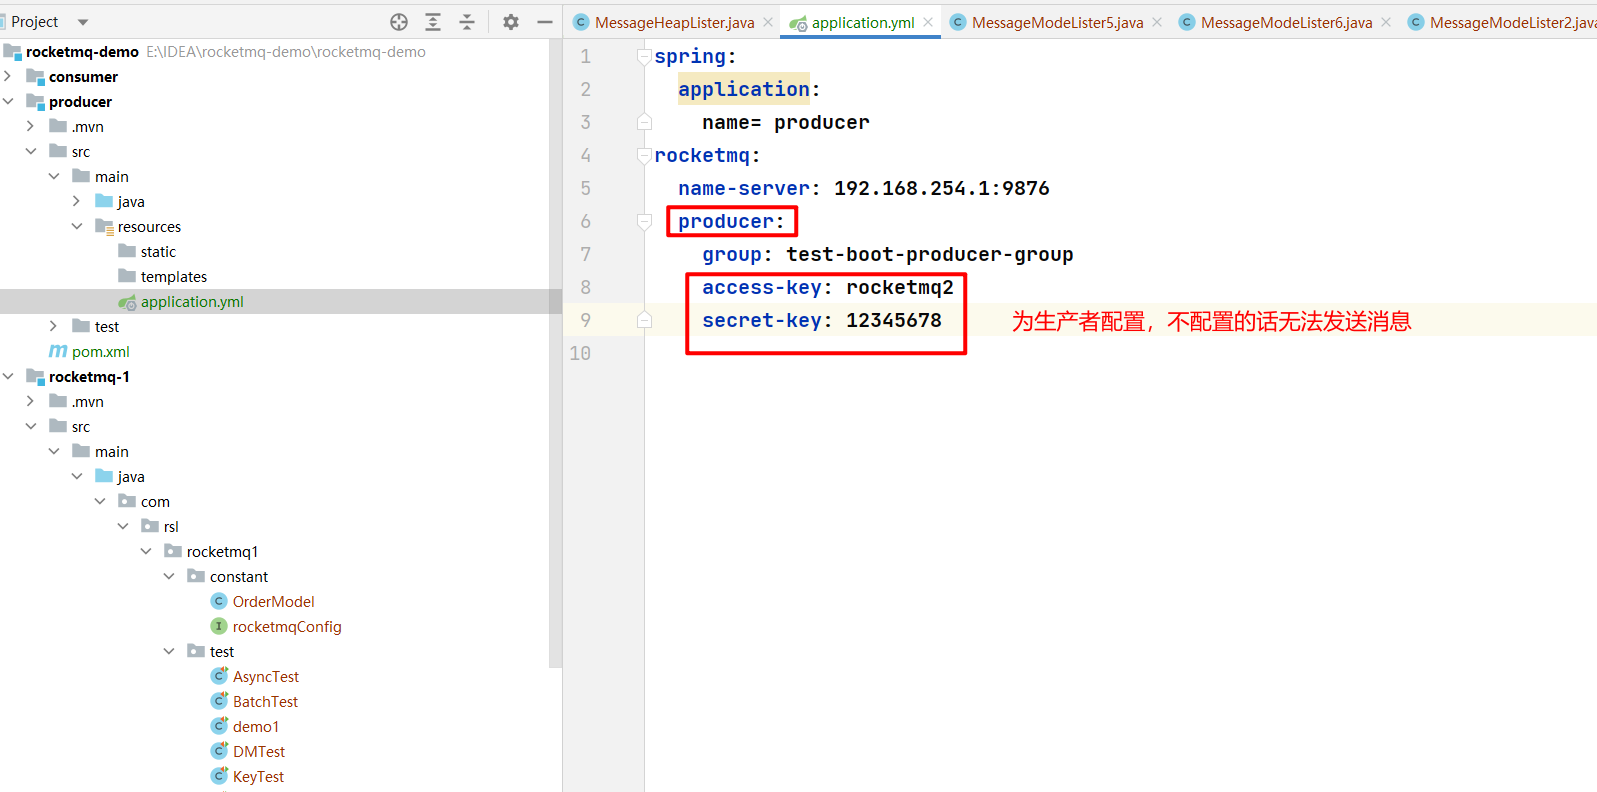1597x792 pixels.
Task: Select the application.yml editor tab
Action: [x=863, y=22]
